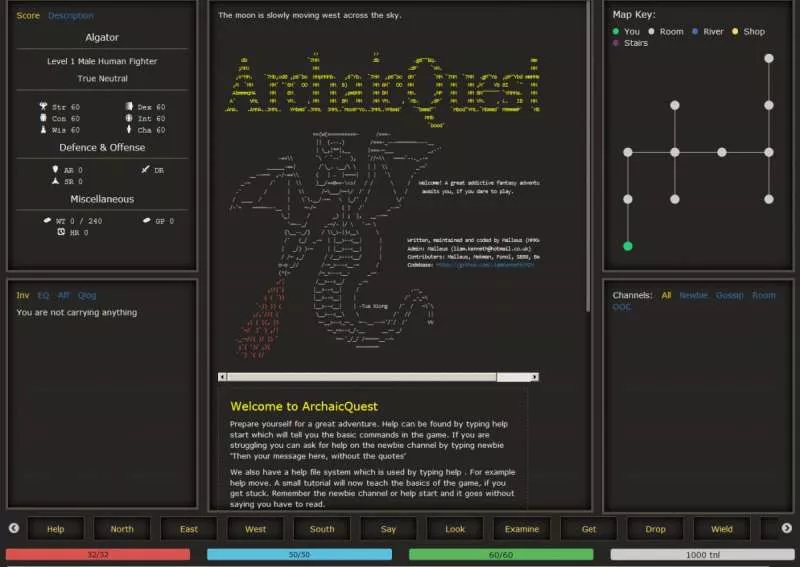Click the red 32/32 health bar
This screenshot has width=800, height=567.
click(98, 554)
